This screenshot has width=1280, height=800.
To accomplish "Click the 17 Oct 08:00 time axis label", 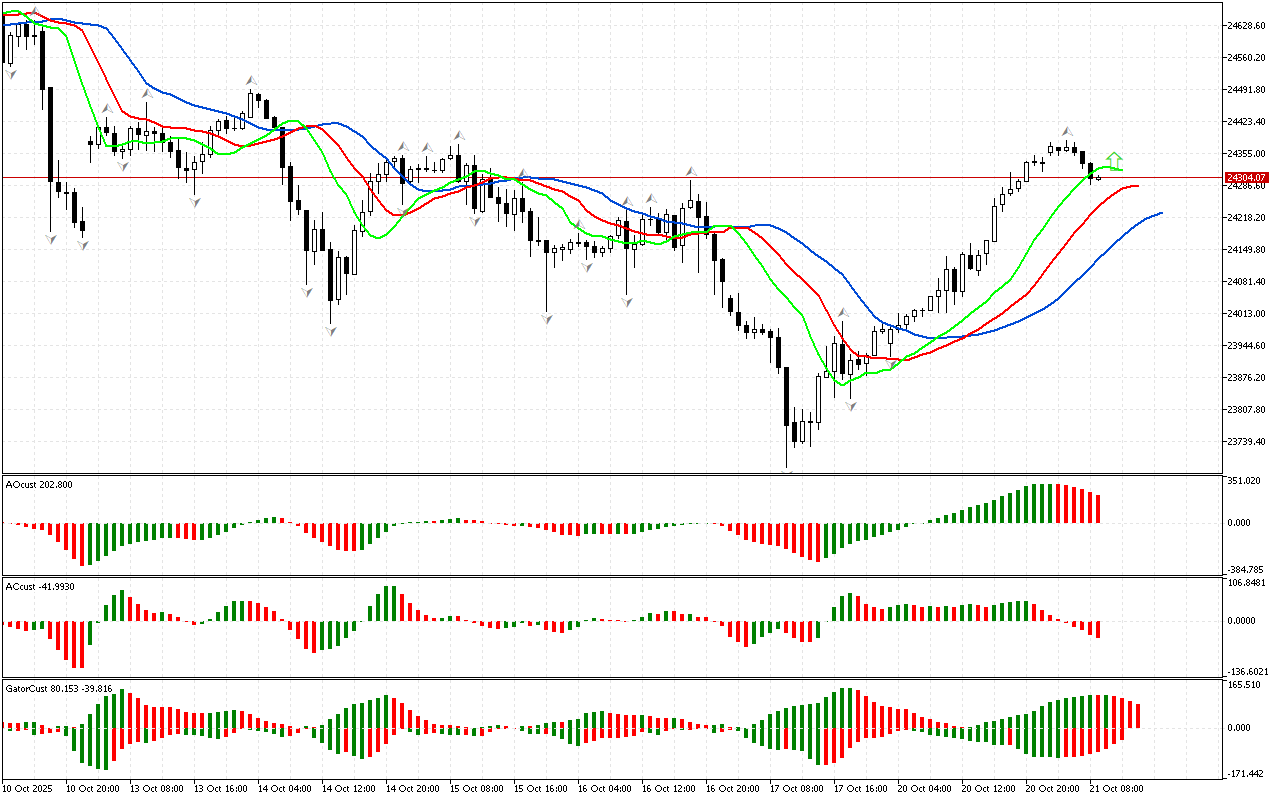I will click(x=795, y=789).
